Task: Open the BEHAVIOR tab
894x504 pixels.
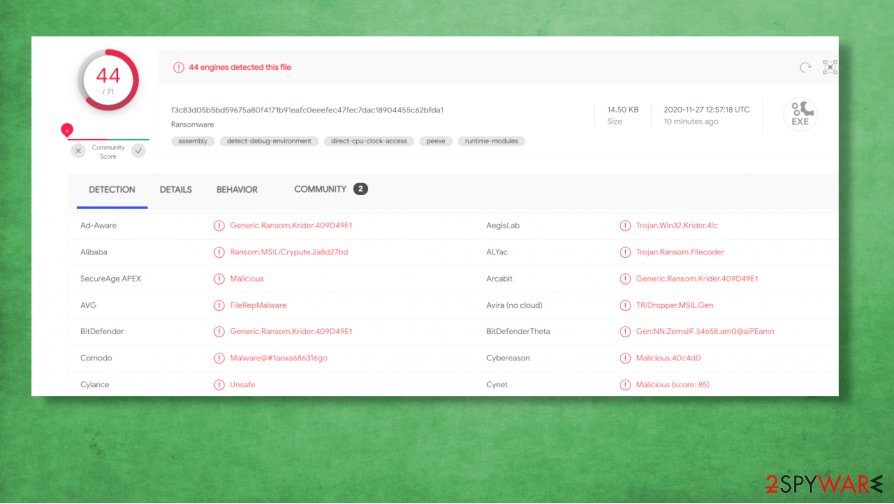Action: 237,190
